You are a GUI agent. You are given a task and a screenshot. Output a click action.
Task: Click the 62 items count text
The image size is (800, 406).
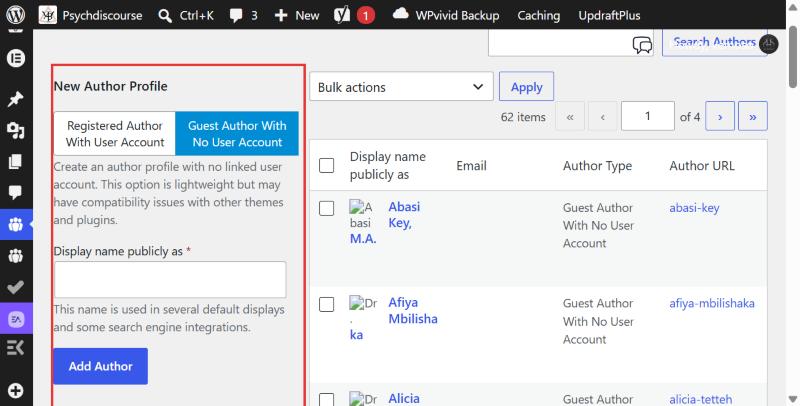(x=523, y=117)
